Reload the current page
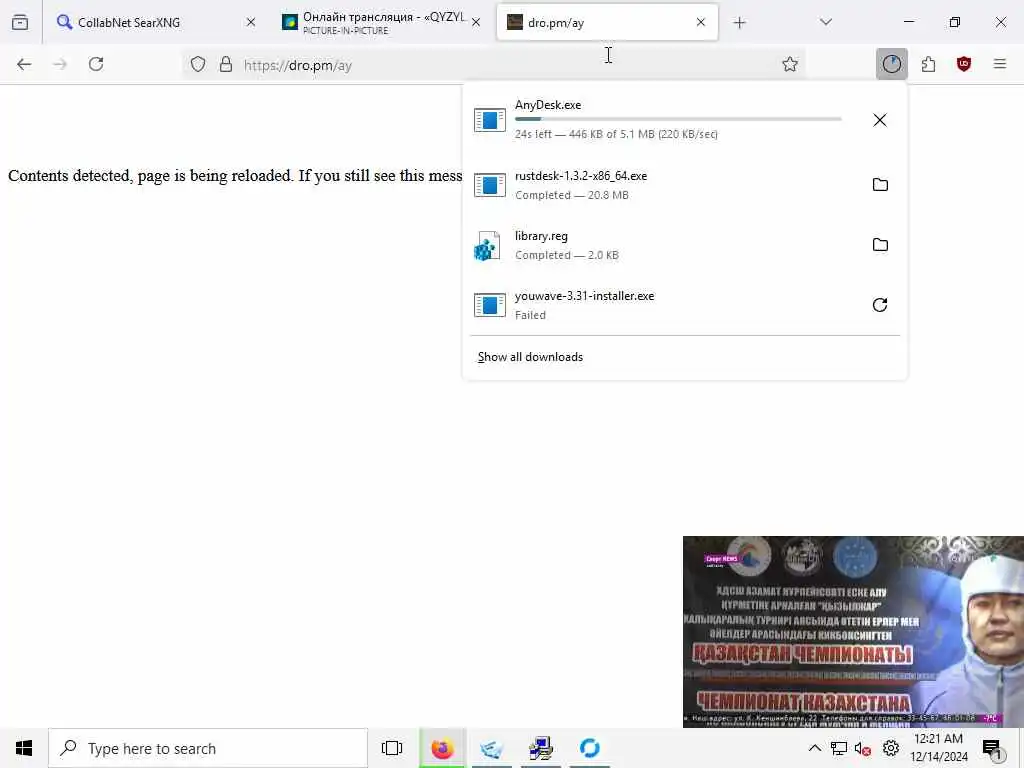The height and width of the screenshot is (768, 1024). (96, 64)
